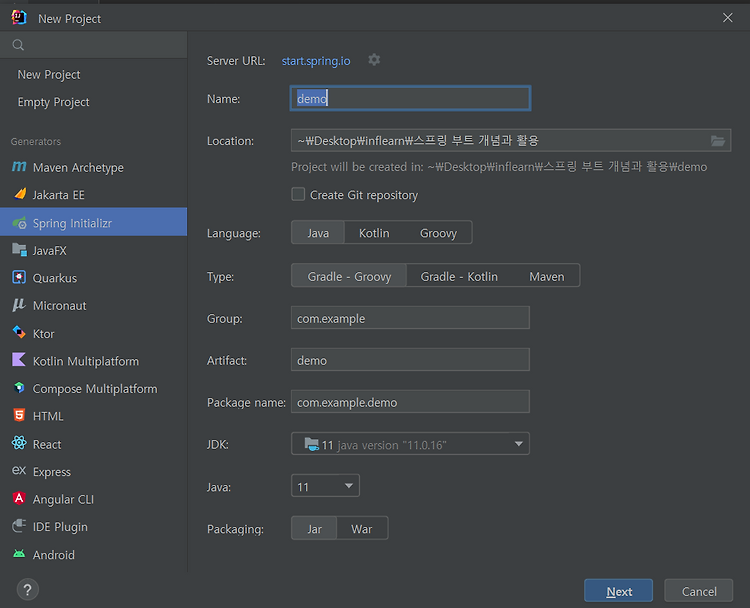Click the Next button
The image size is (750, 608).
click(x=618, y=591)
